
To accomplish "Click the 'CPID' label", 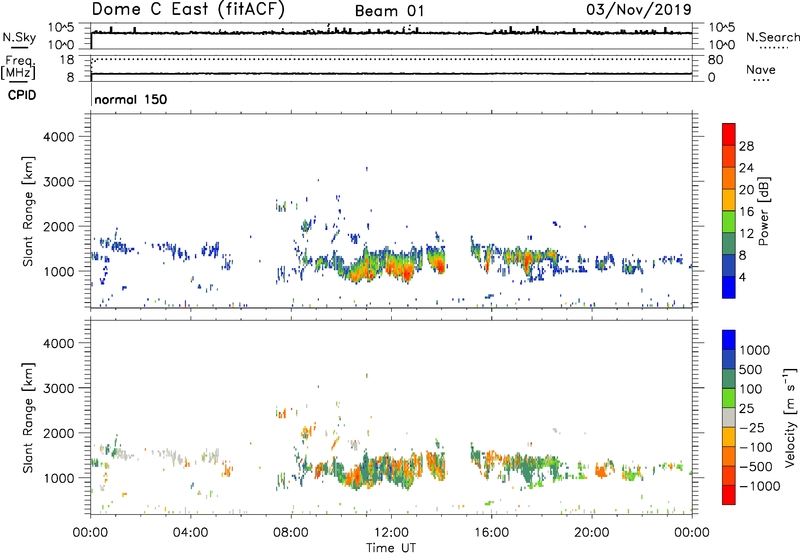I will point(22,95).
